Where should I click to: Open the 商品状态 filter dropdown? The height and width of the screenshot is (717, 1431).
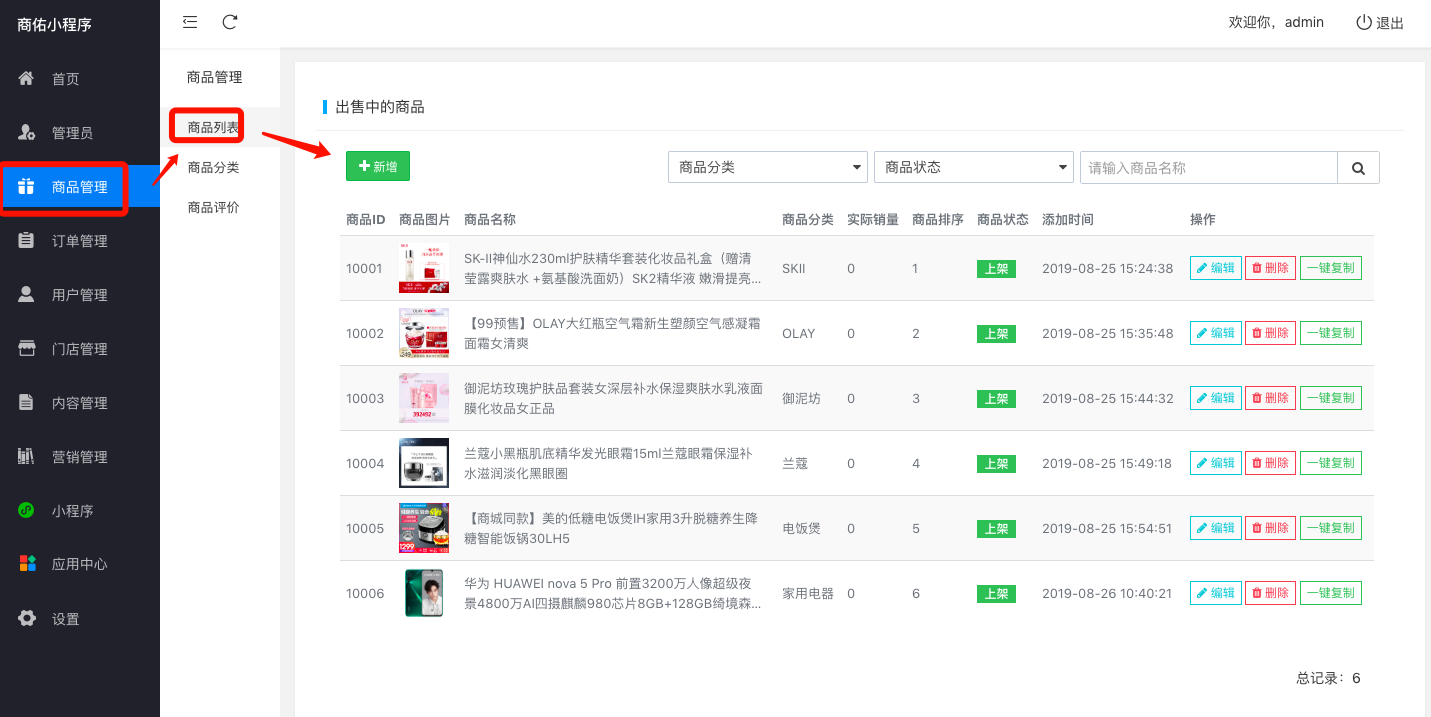coord(974,168)
